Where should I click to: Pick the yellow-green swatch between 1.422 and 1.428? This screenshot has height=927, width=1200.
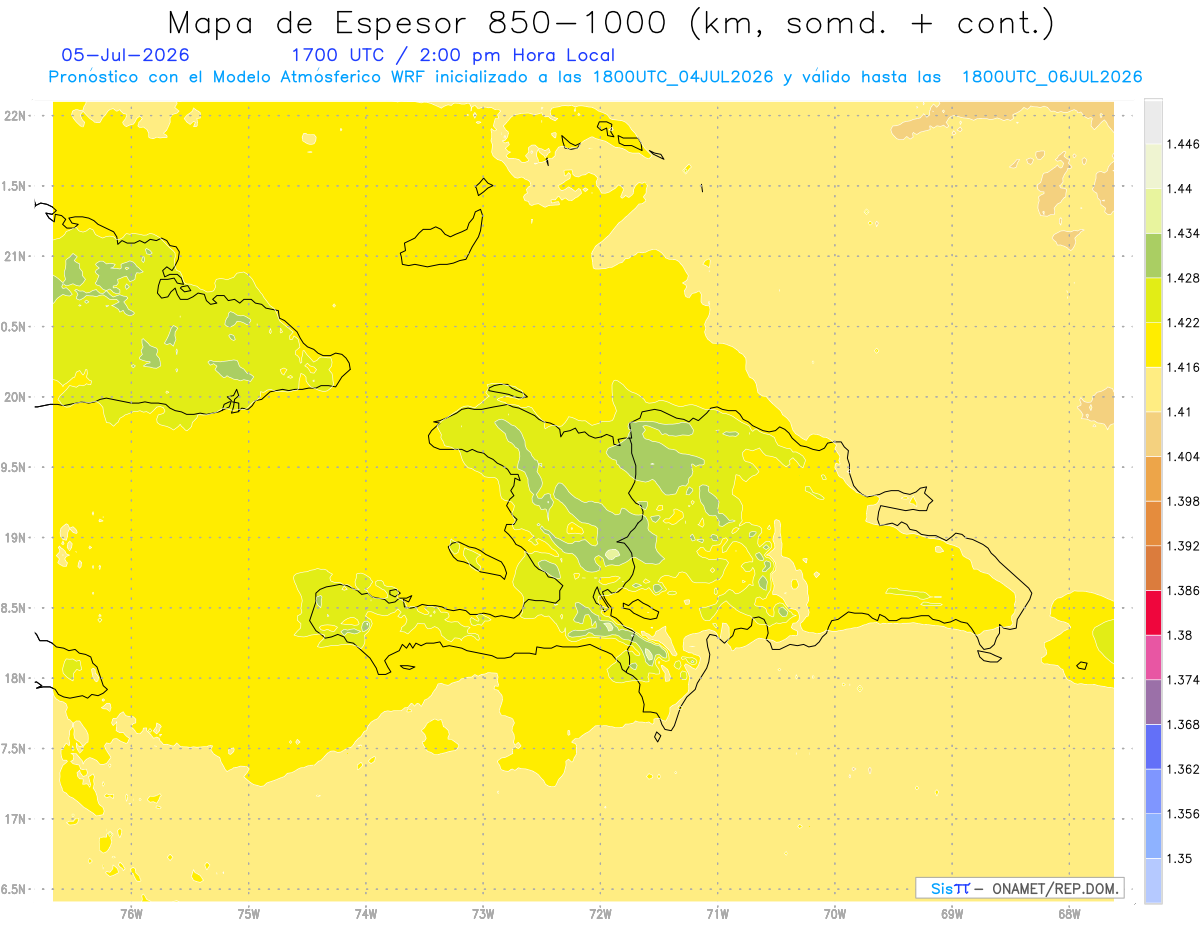coord(1153,300)
